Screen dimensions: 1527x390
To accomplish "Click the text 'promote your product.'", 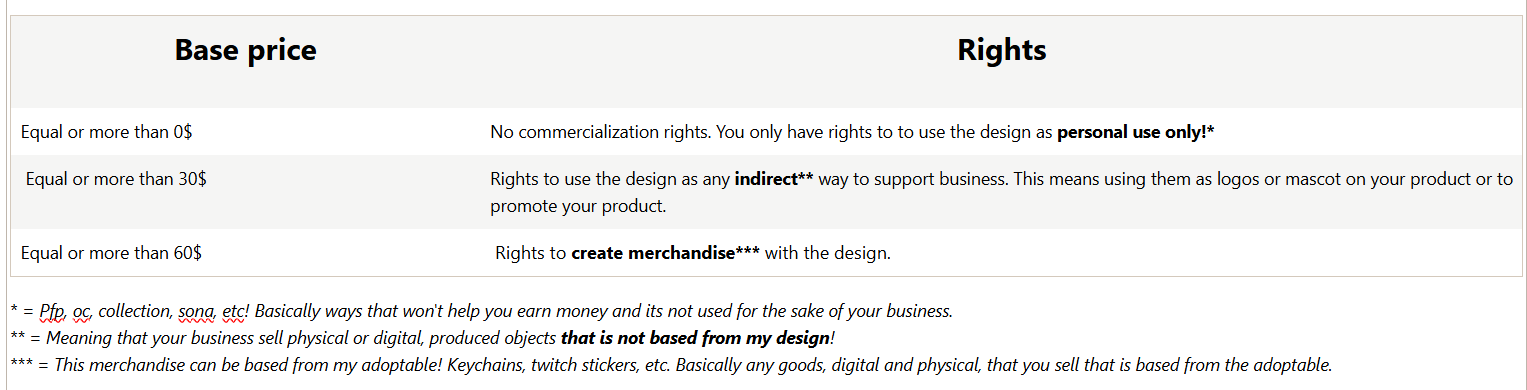I will (578, 207).
